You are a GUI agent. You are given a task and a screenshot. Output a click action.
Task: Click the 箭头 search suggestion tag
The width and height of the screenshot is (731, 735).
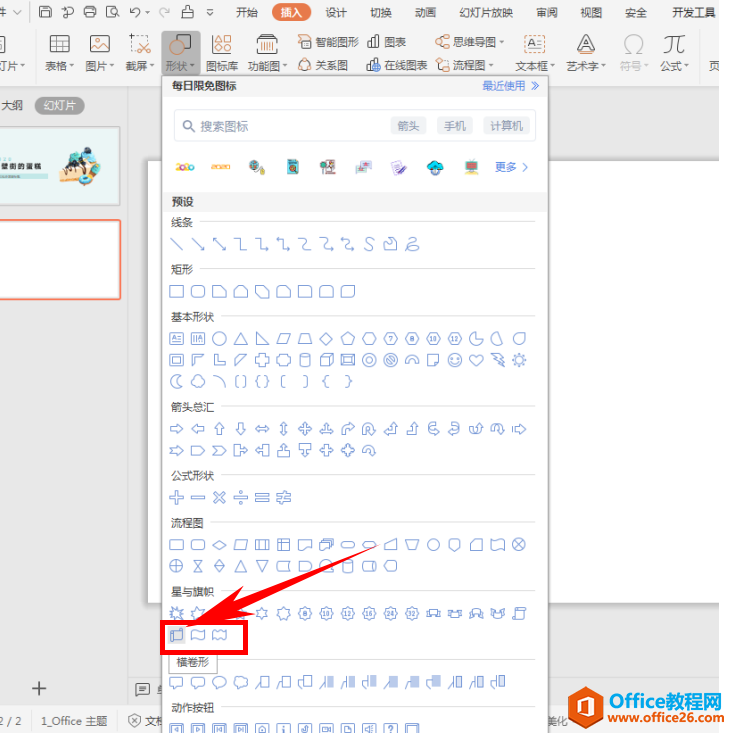[408, 126]
